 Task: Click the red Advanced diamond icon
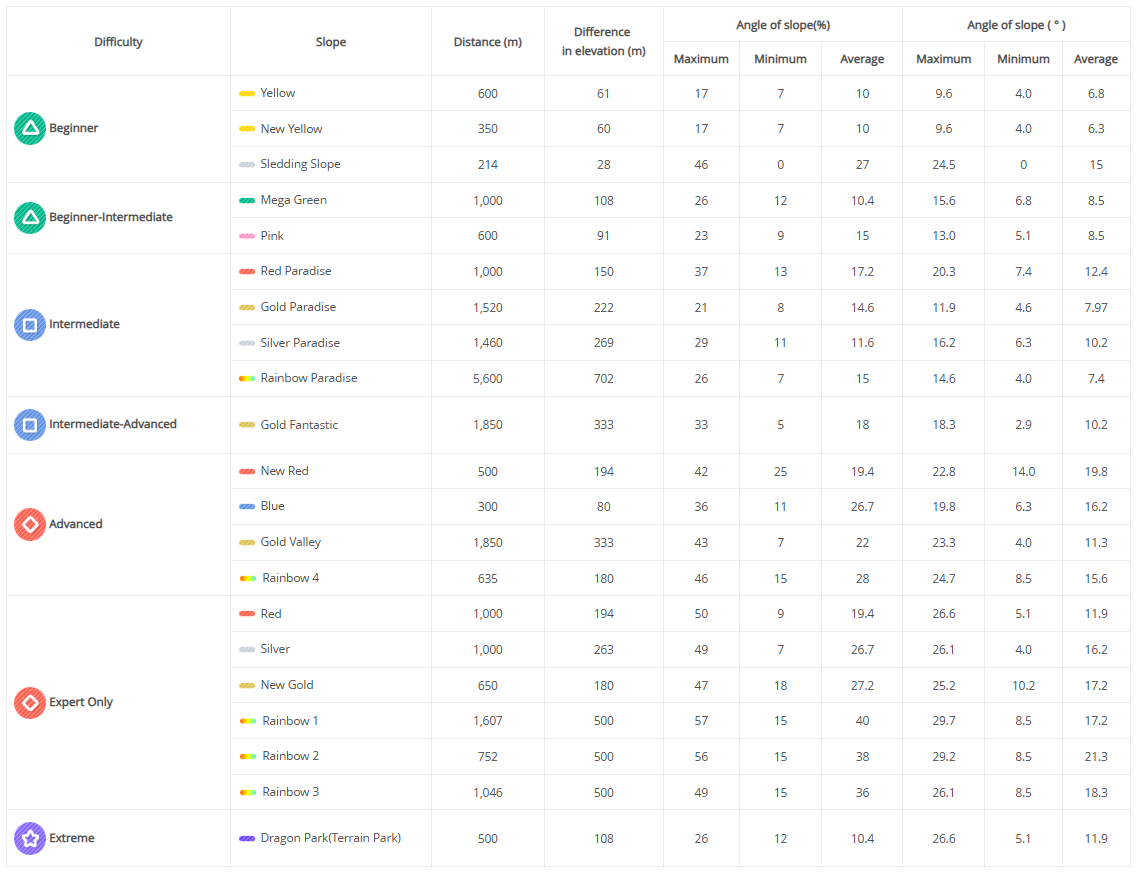point(30,524)
